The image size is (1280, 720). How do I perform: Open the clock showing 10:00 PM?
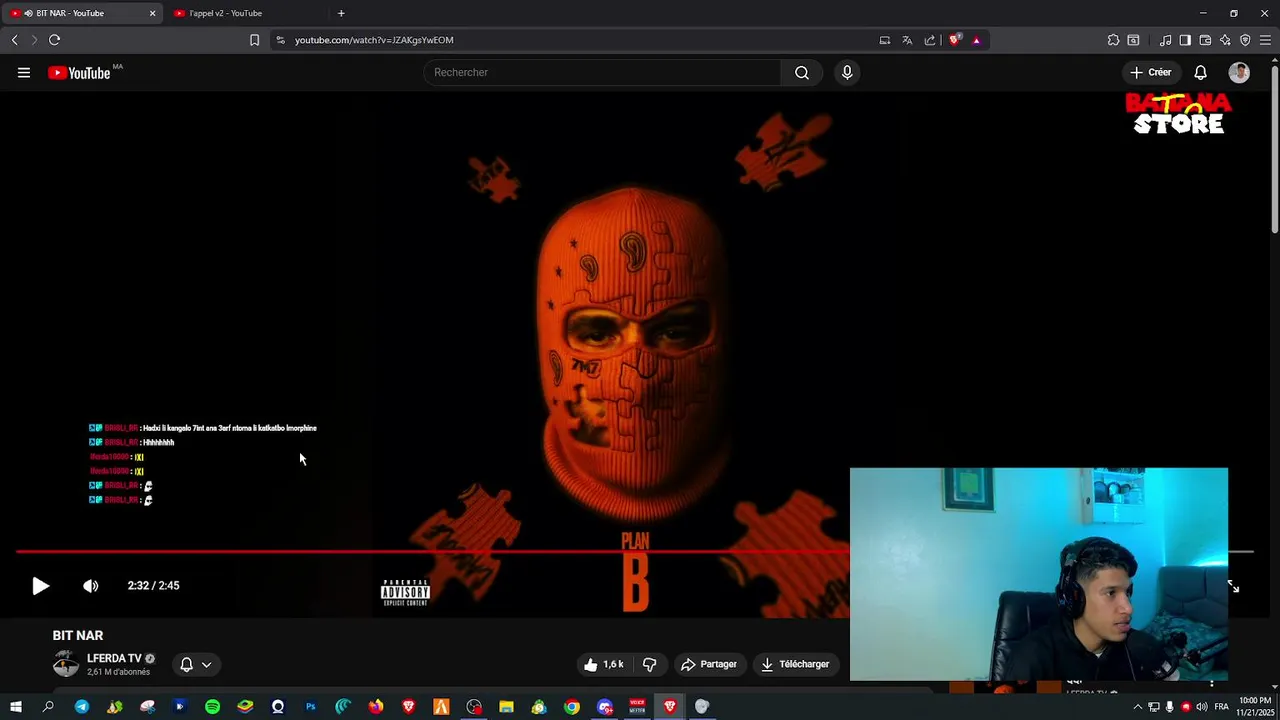pos(1255,707)
